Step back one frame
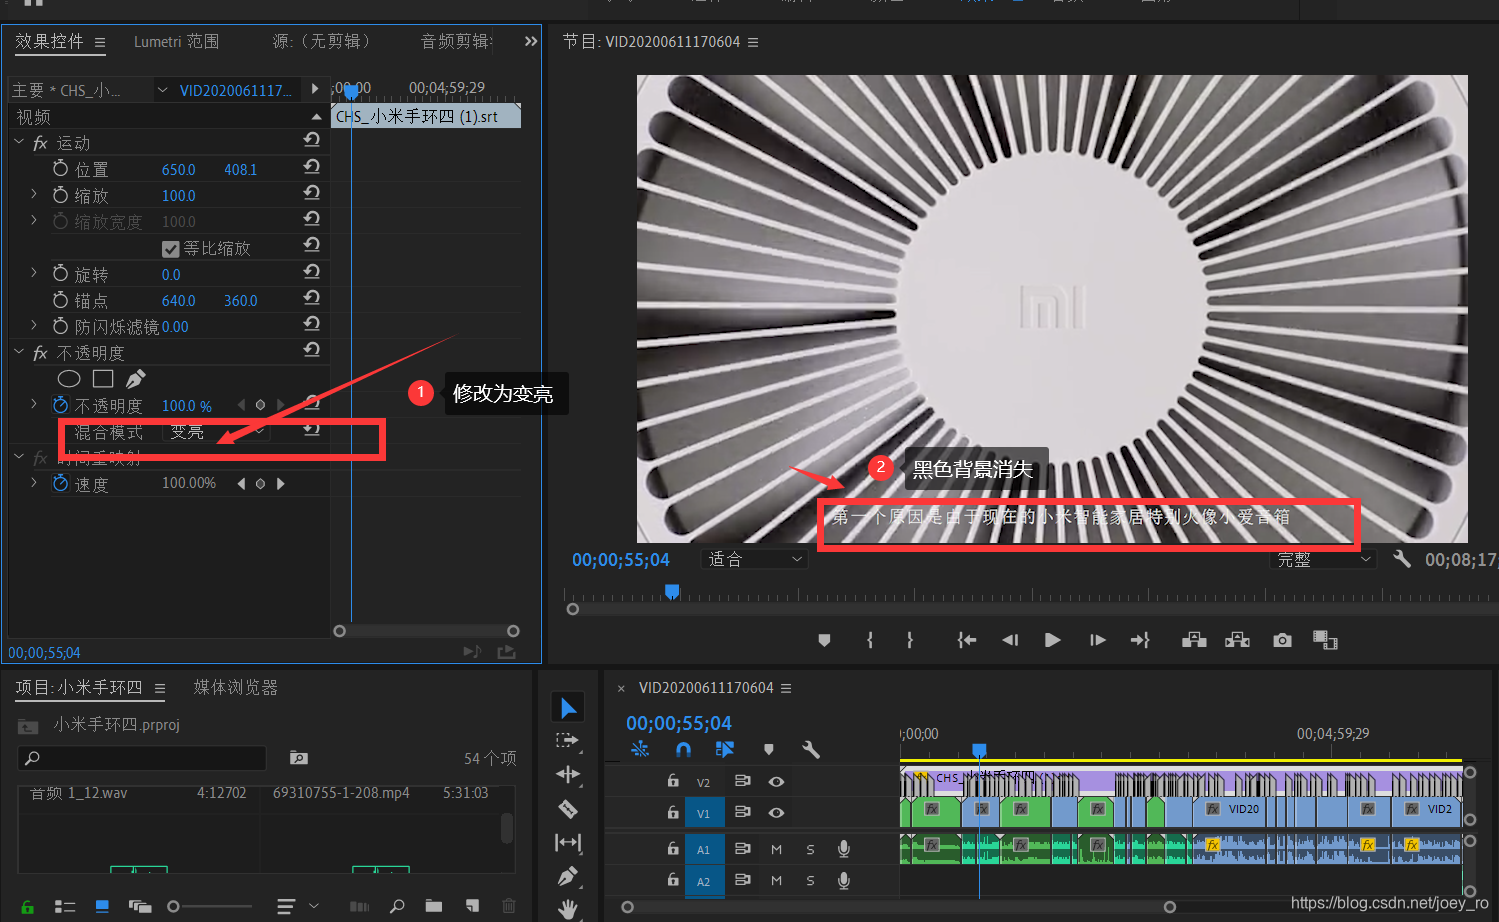1499x922 pixels. [1010, 640]
